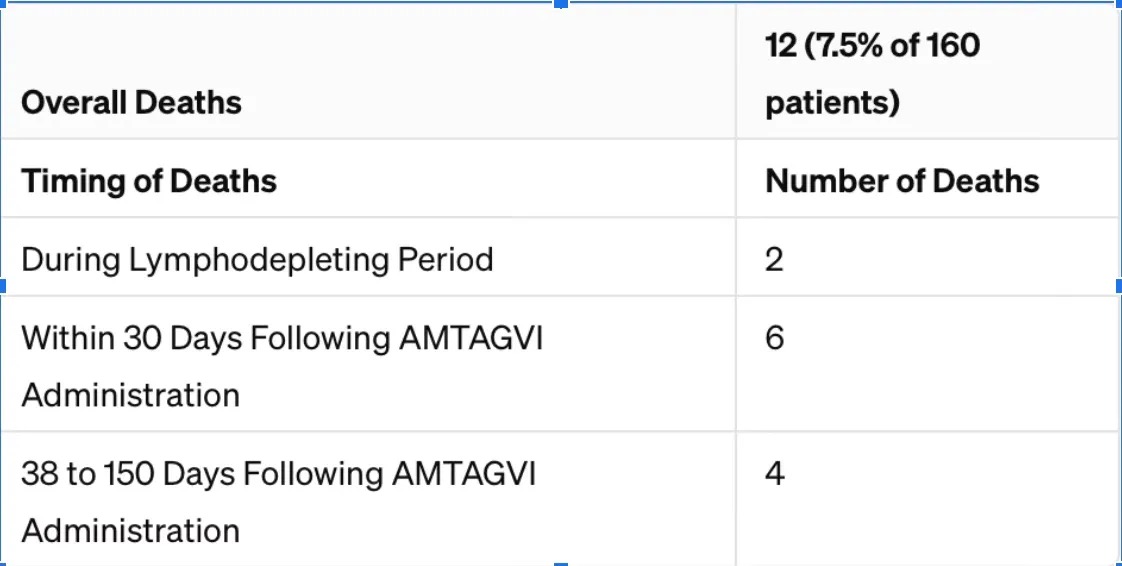Click the word "patients)" in the top-right cell
The image size is (1122, 566).
click(832, 103)
